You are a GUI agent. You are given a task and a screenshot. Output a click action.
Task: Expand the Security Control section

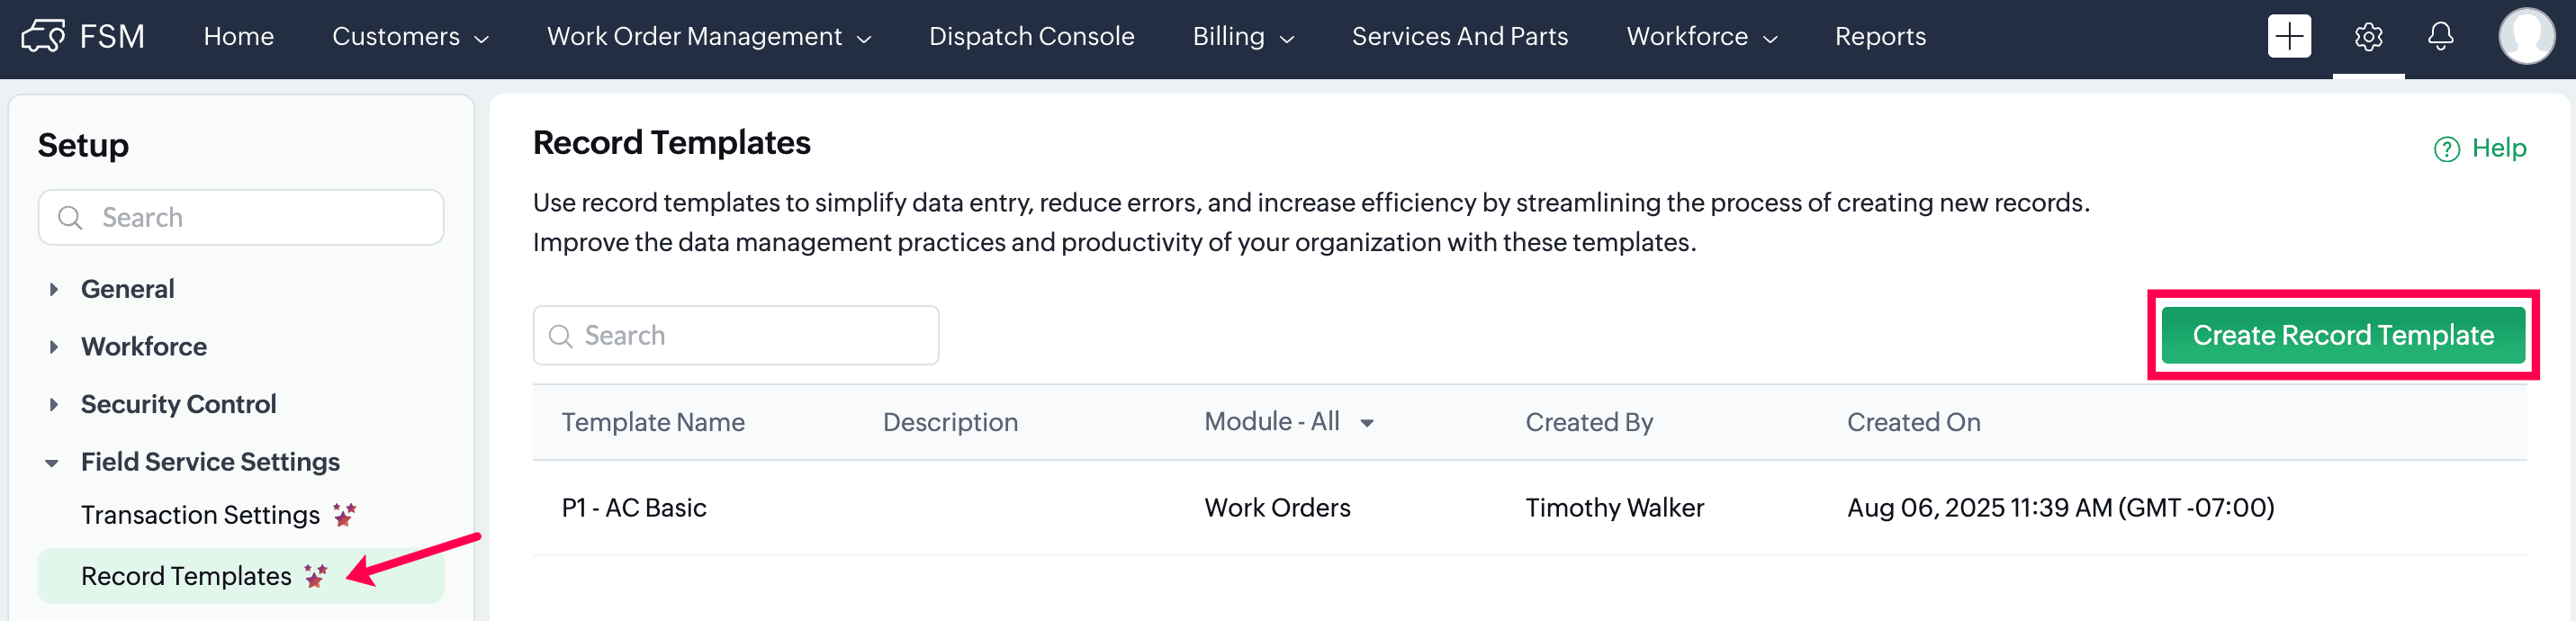coord(54,404)
